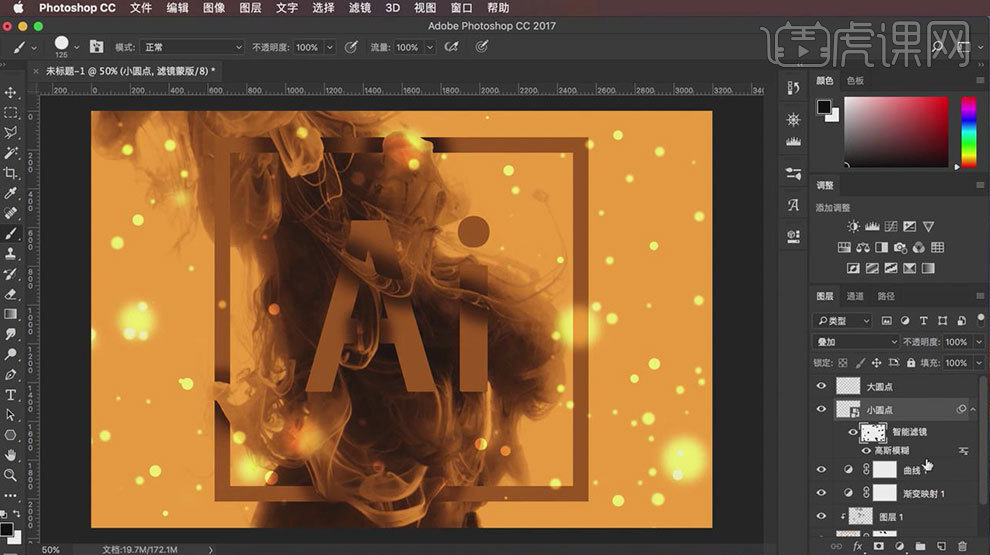Viewport: 990px width, 555px height.
Task: Switch to the 通道 tab
Action: click(855, 296)
